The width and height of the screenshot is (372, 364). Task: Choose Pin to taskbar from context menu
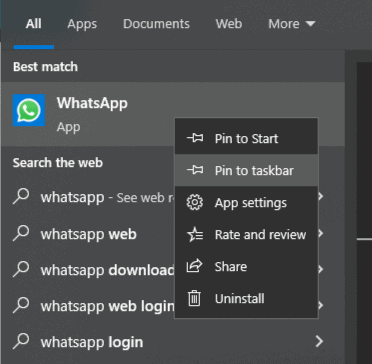coord(246,170)
